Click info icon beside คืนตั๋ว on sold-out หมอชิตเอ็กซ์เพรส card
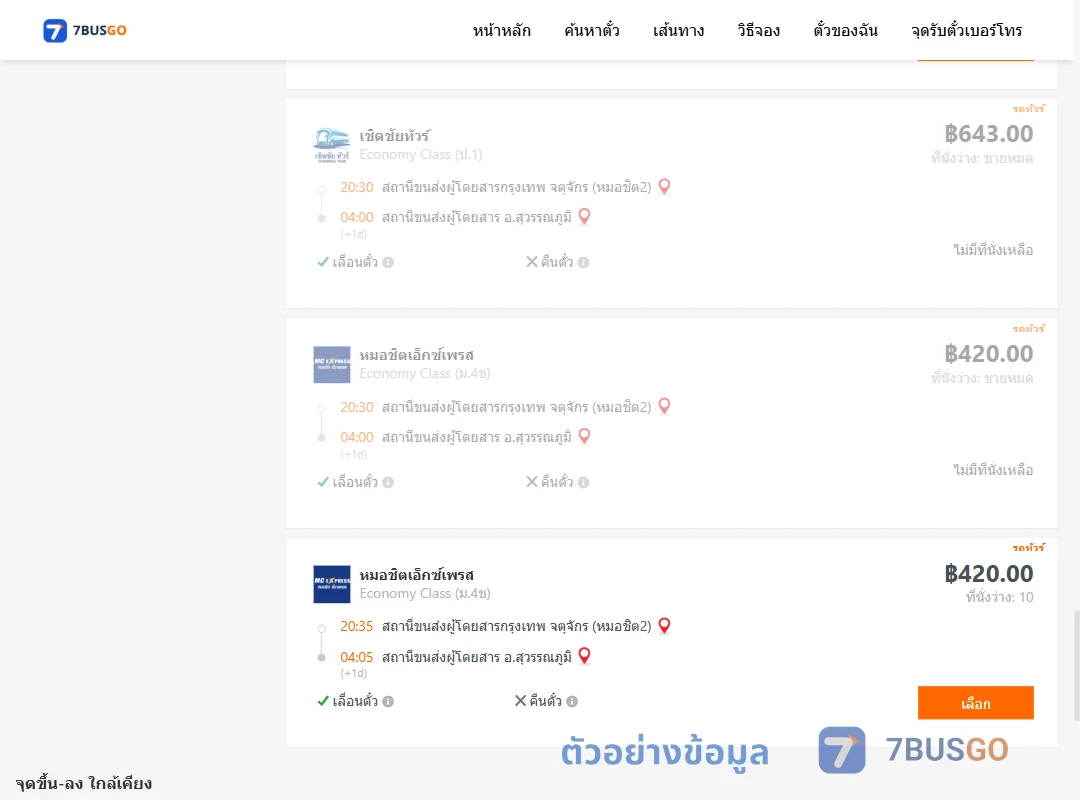Viewport: 1080px width, 800px height. pos(583,482)
